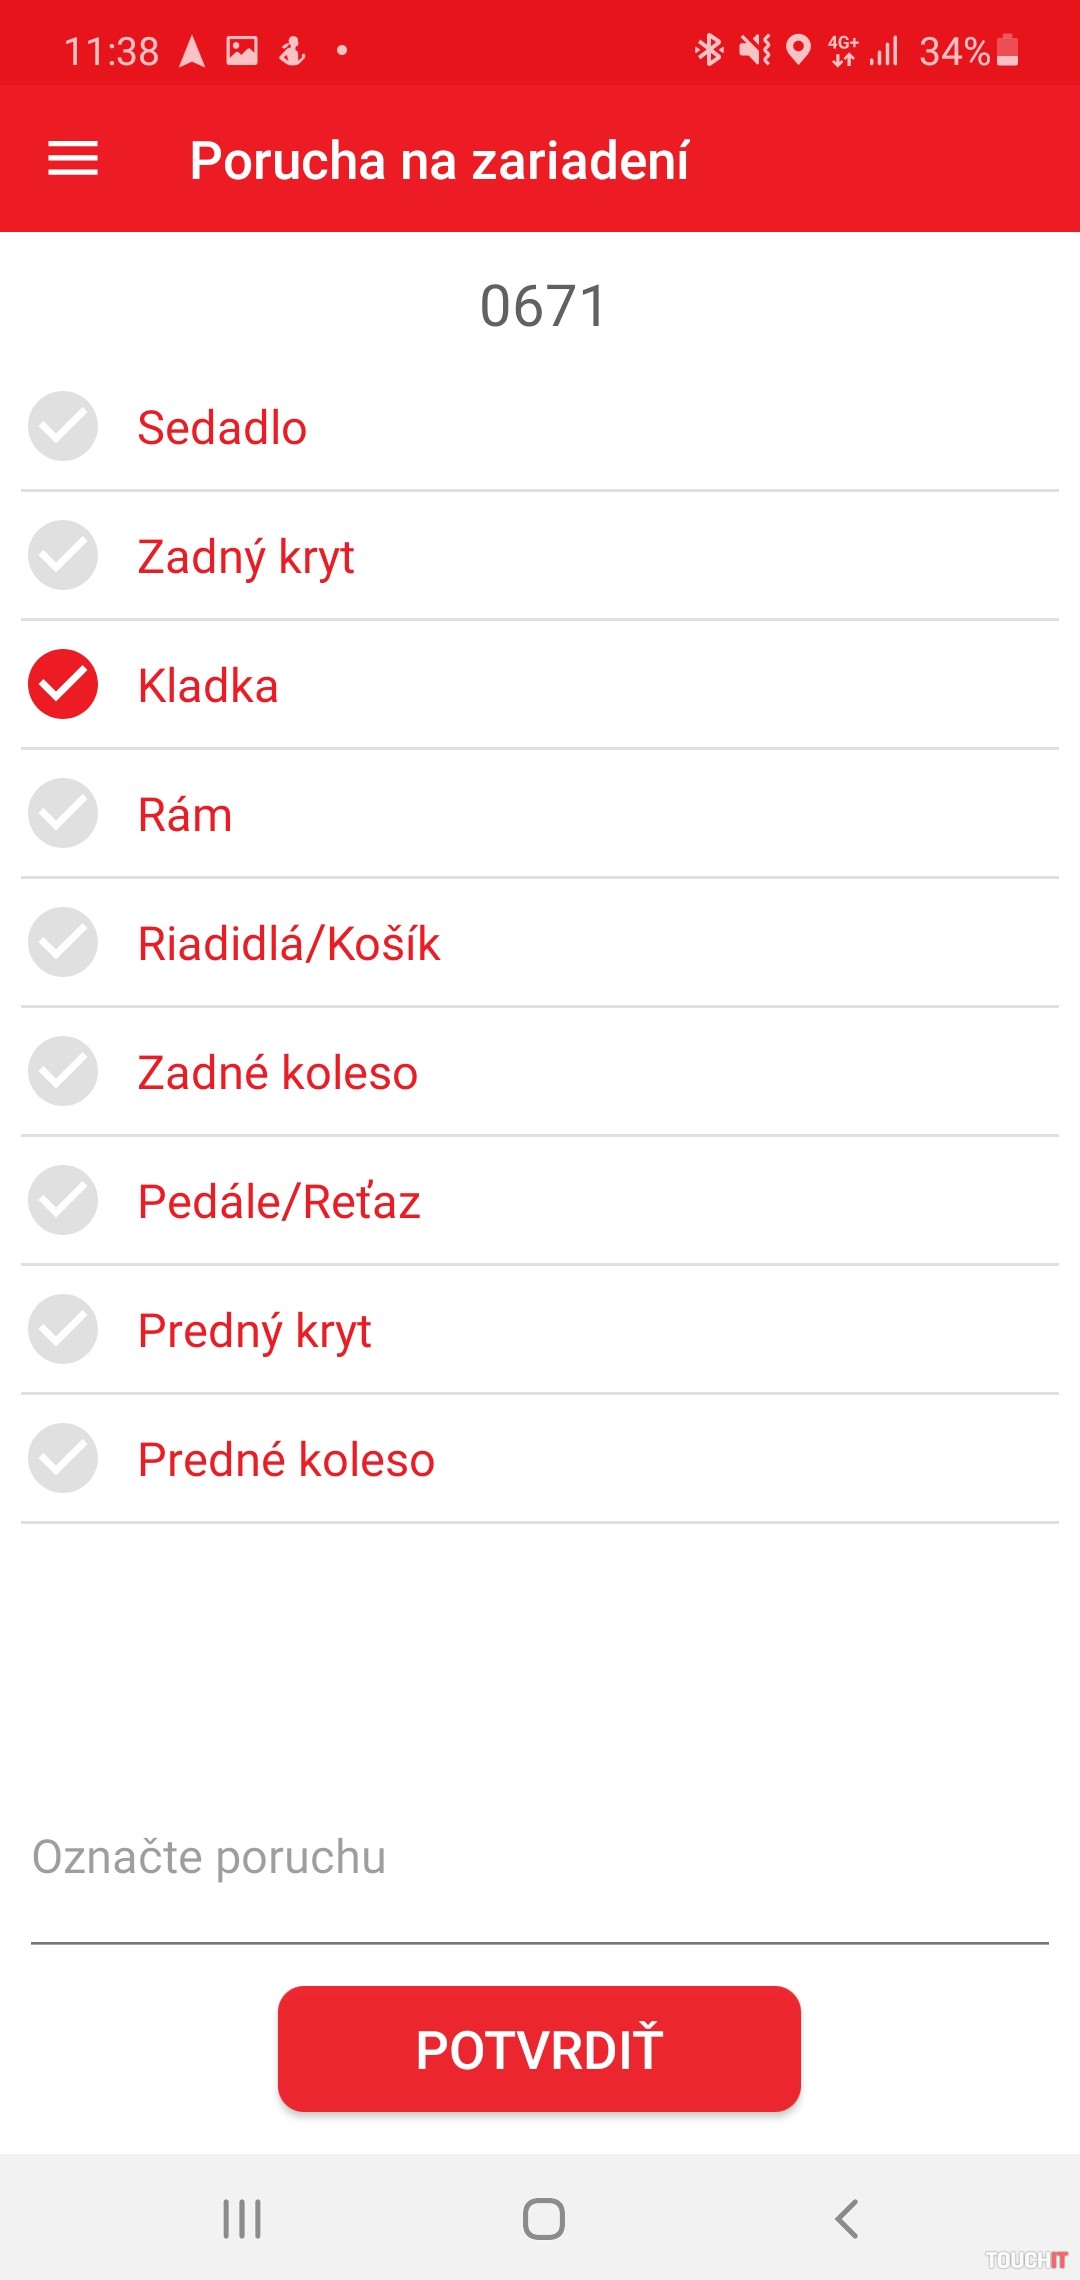The height and width of the screenshot is (2280, 1080).
Task: Enable the Rám fault checkbox
Action: (x=63, y=813)
